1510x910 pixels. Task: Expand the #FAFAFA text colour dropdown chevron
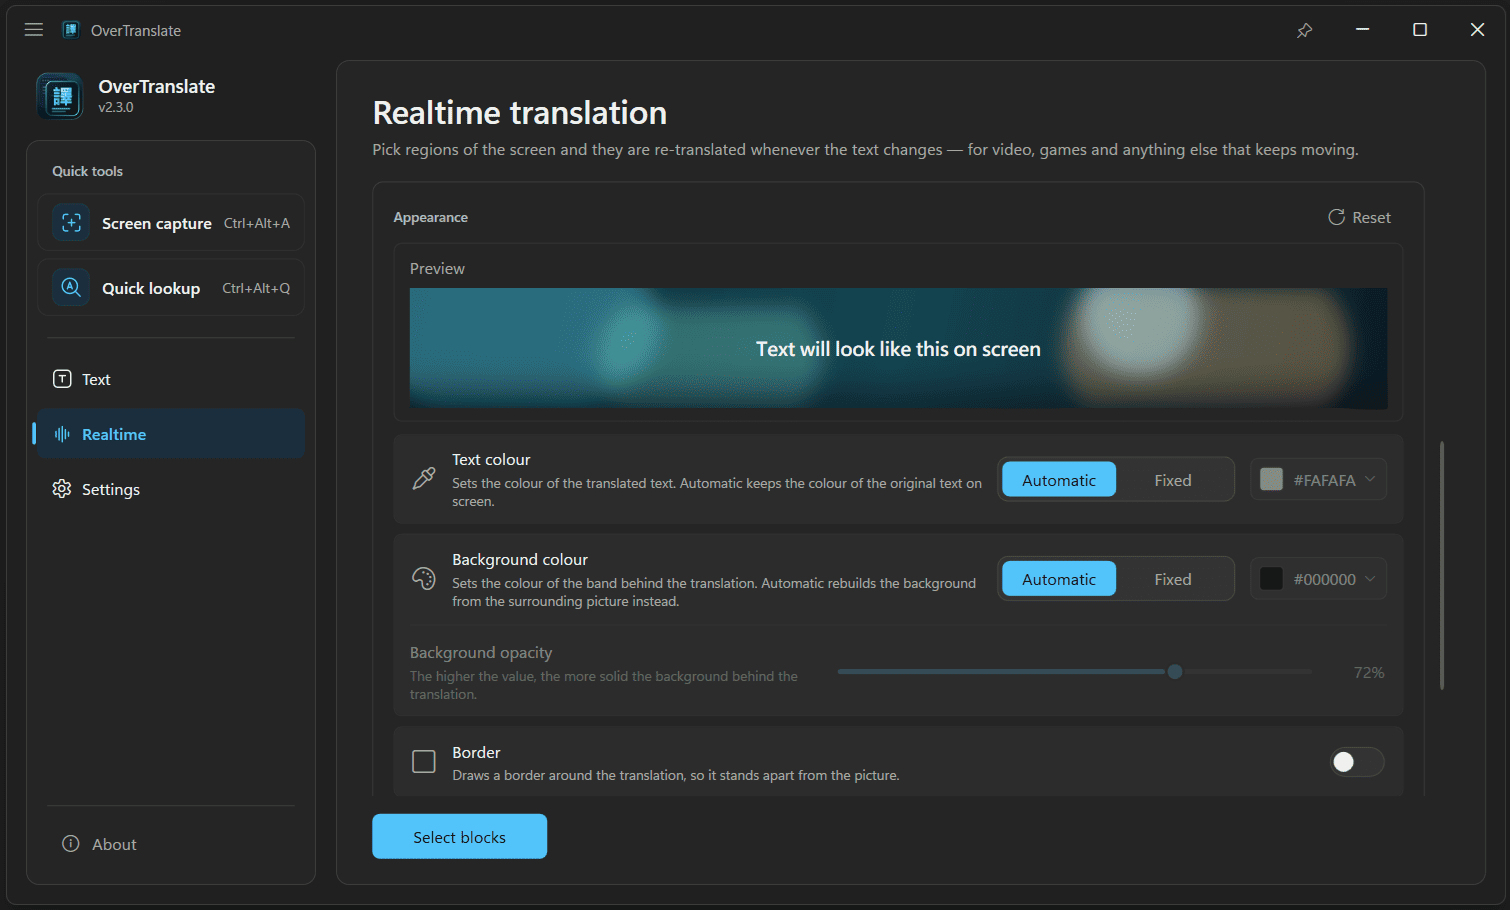coord(1371,479)
